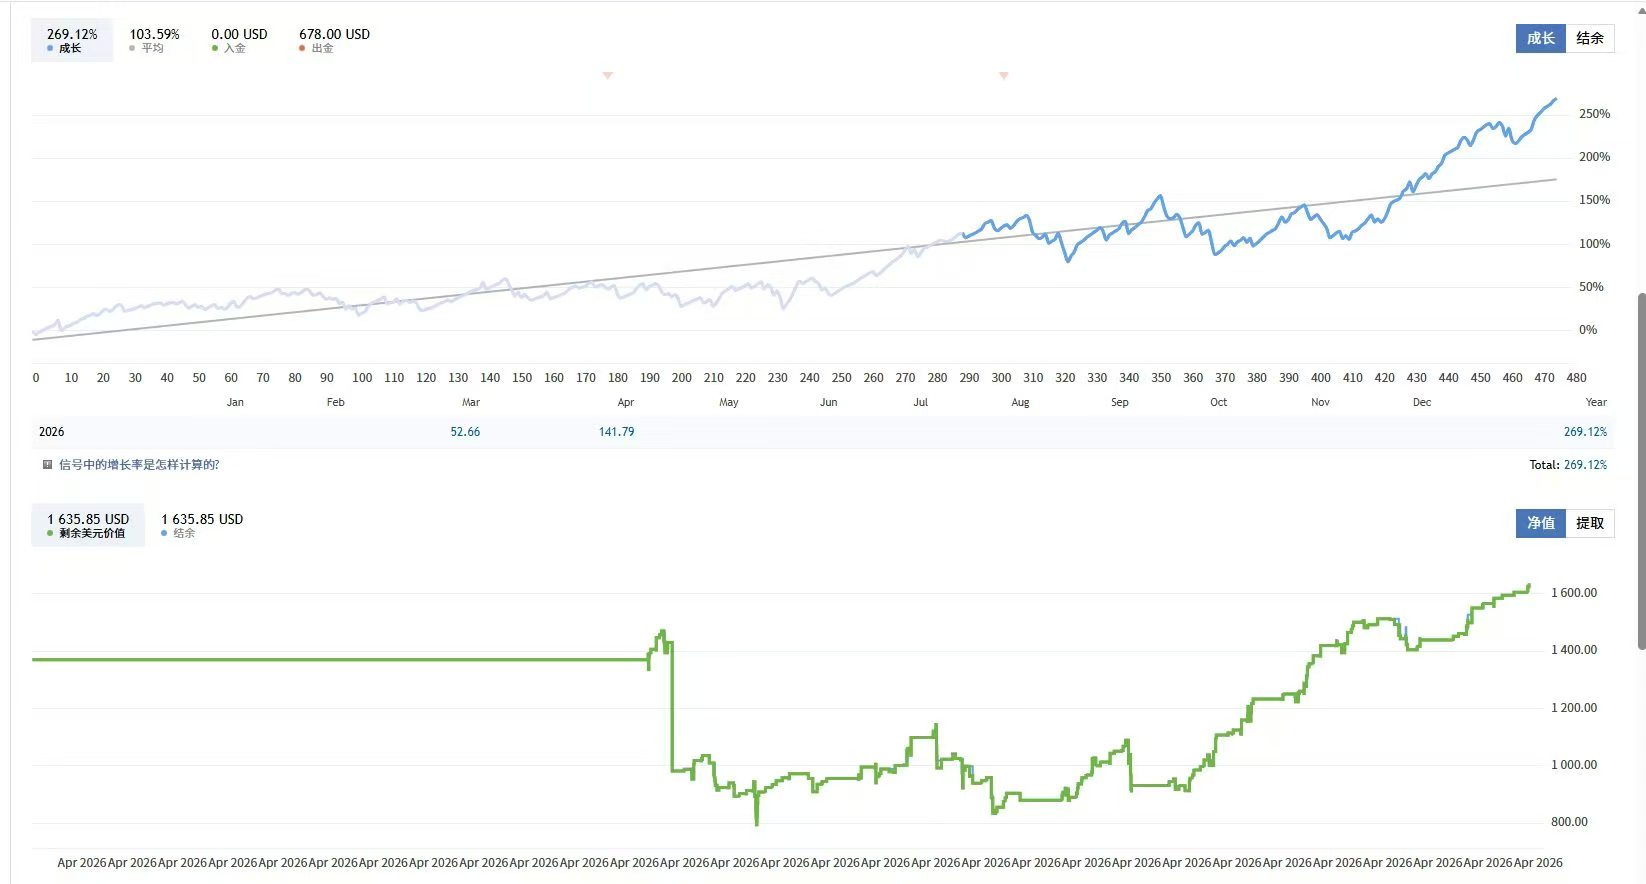
Task: Click the withdrawal triangle marker near week 180
Action: click(x=607, y=76)
